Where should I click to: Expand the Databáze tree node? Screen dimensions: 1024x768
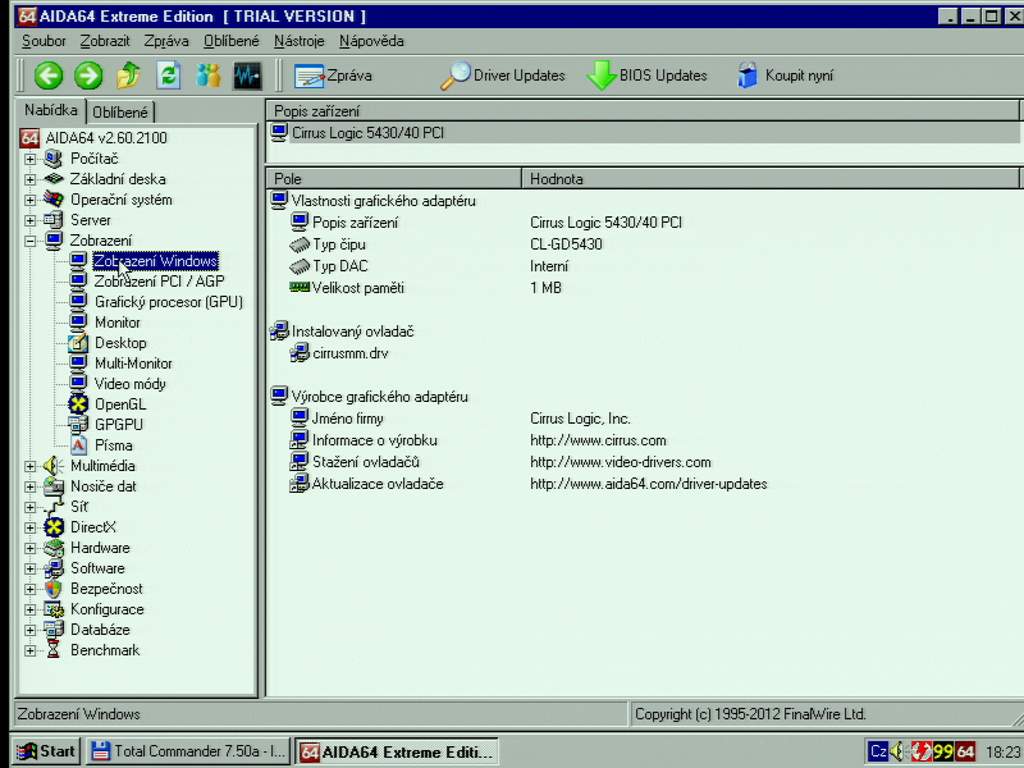click(x=30, y=630)
